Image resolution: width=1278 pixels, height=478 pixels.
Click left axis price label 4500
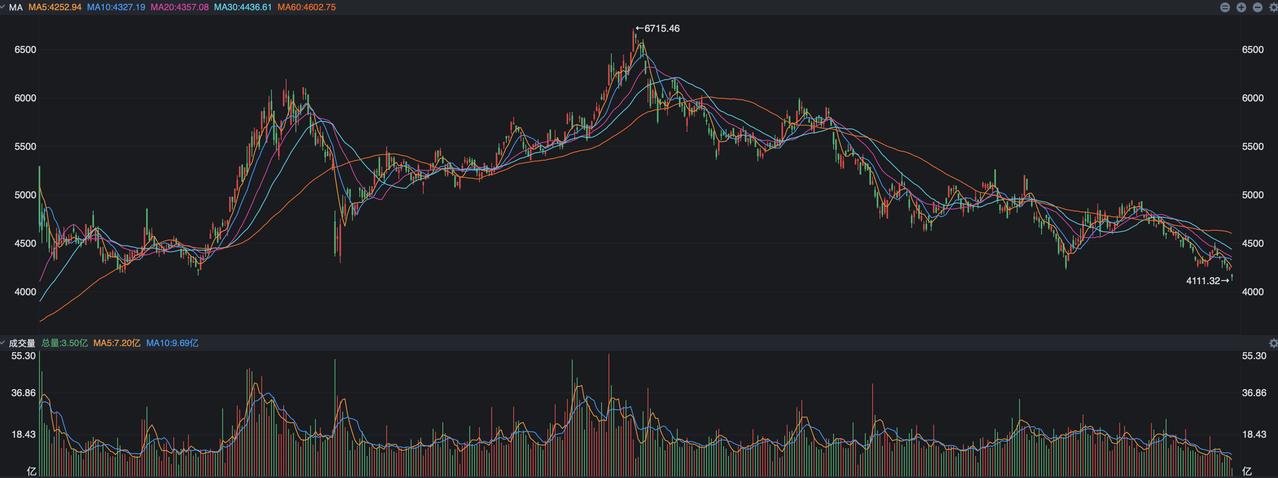[25, 243]
